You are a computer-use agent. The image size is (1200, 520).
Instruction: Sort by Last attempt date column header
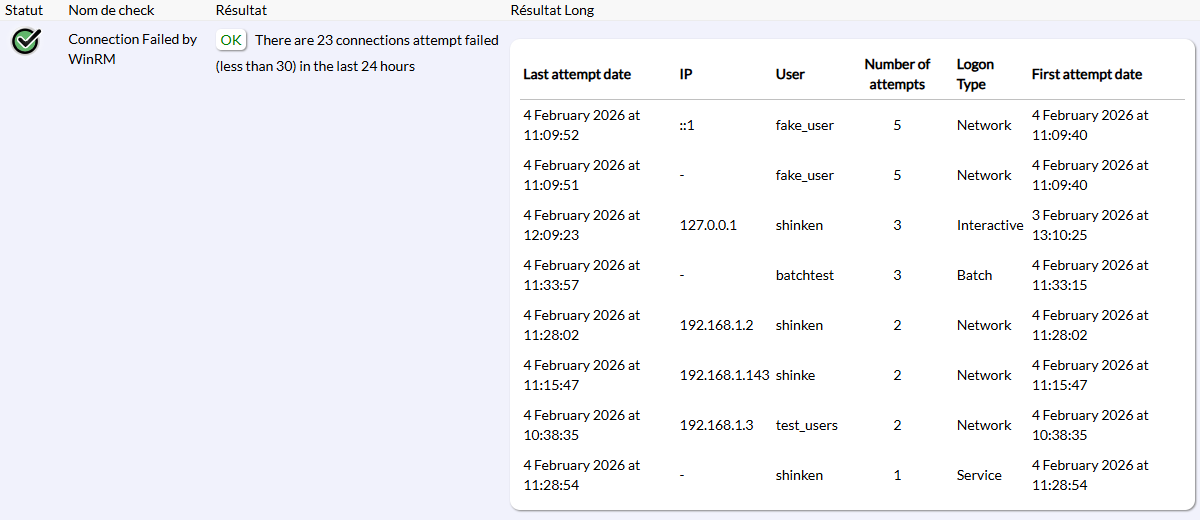(577, 74)
